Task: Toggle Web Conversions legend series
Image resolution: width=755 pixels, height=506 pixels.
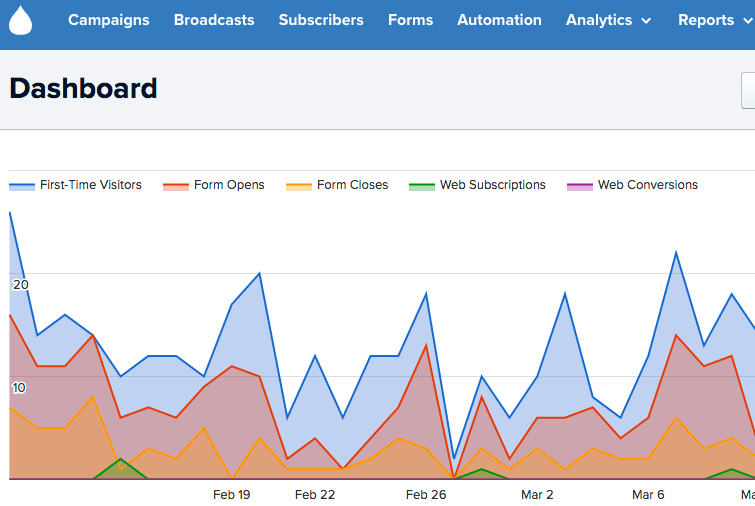Action: click(632, 185)
